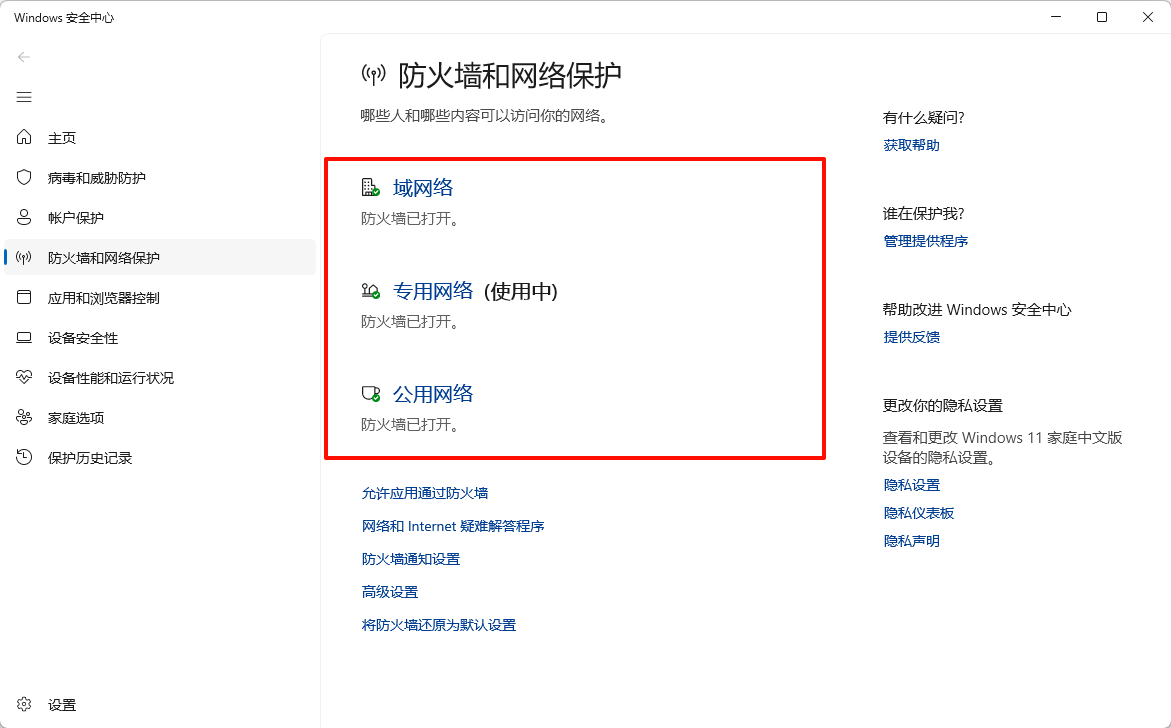Select the 设备安全性 monitor icon

click(x=23, y=337)
